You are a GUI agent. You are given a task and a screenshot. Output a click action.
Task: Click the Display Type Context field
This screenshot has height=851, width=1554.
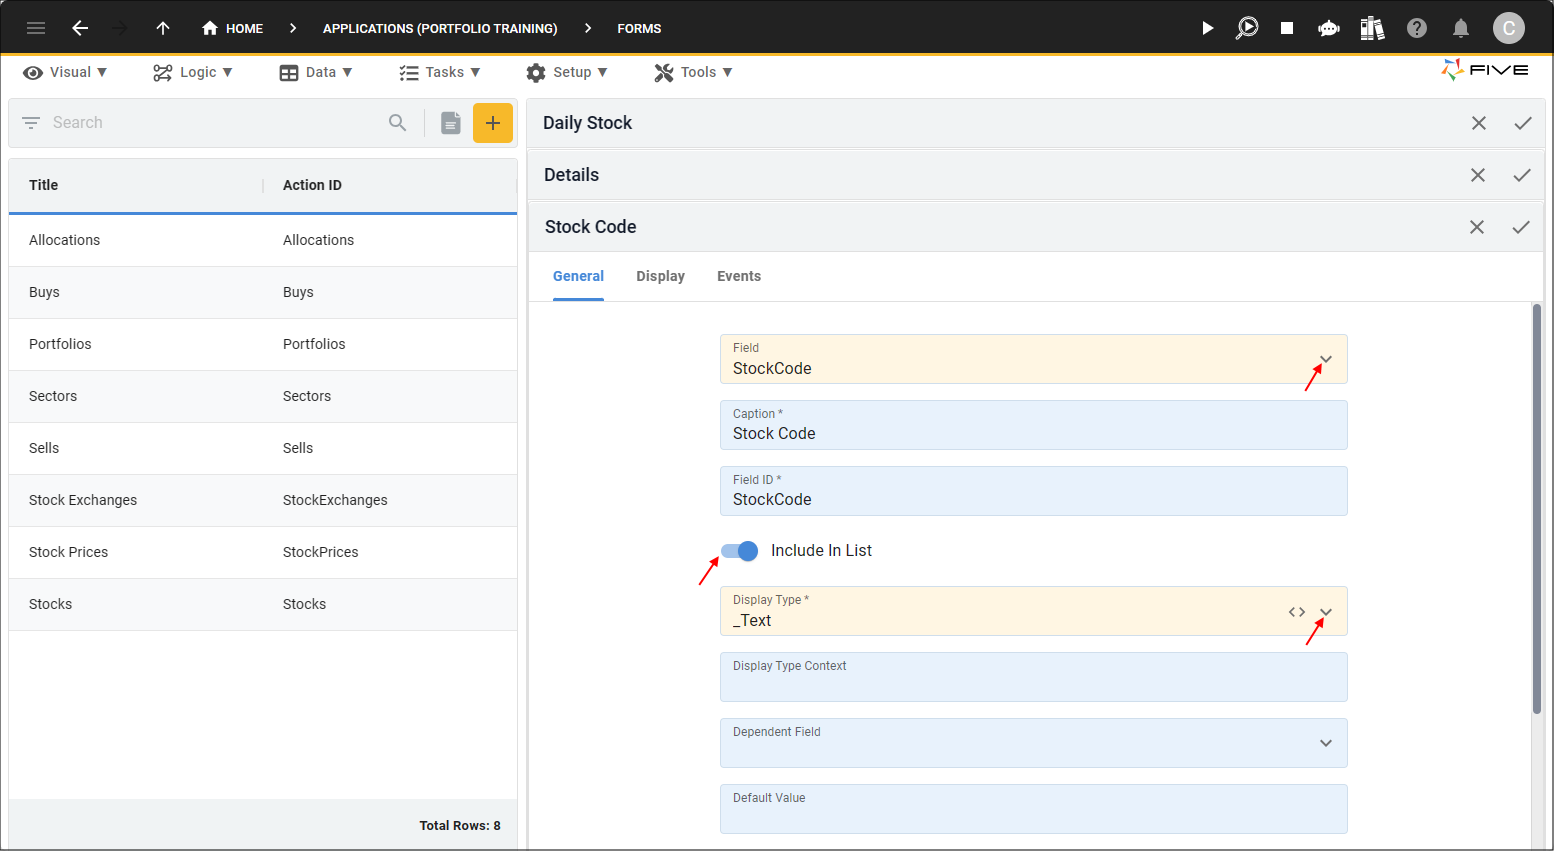[x=1034, y=677]
